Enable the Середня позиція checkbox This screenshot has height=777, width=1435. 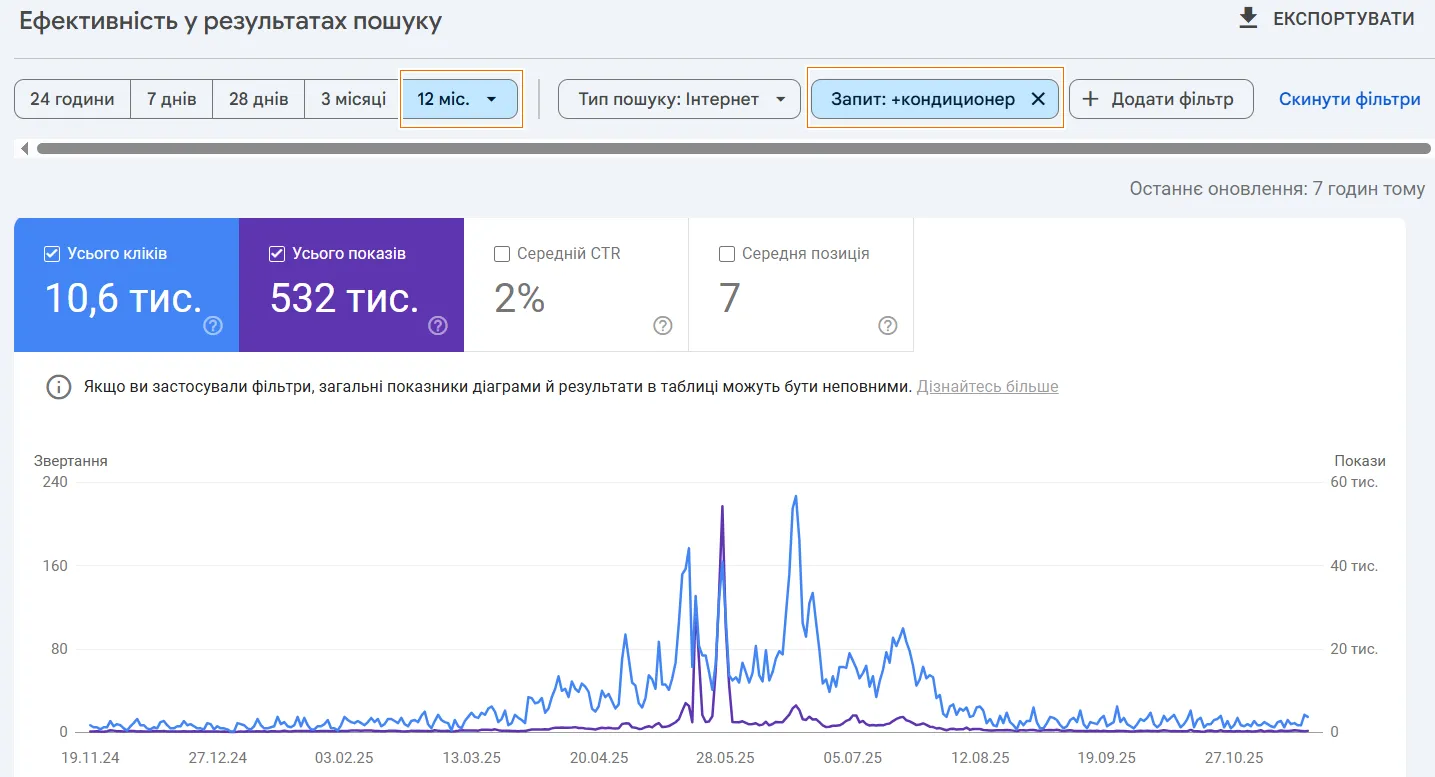click(727, 254)
